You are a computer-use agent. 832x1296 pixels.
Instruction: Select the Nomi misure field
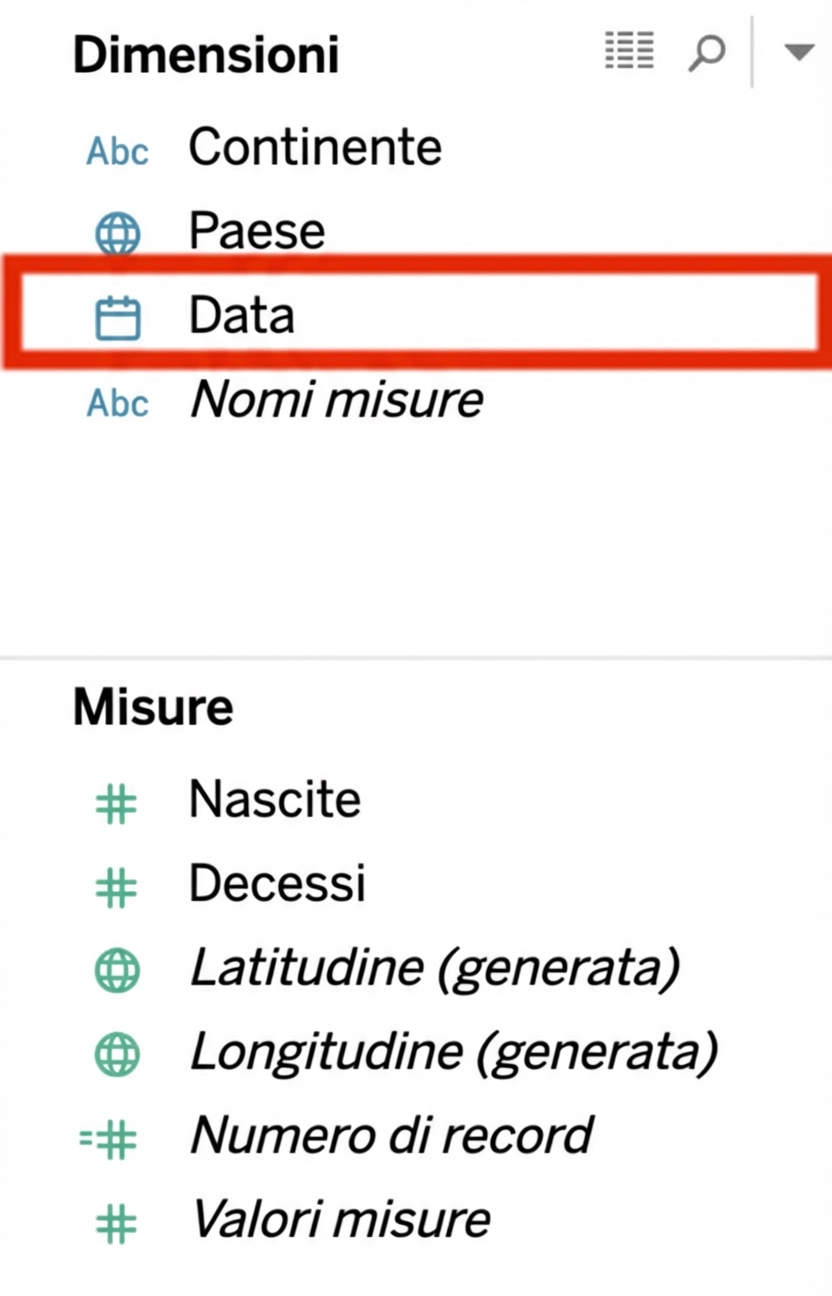337,401
